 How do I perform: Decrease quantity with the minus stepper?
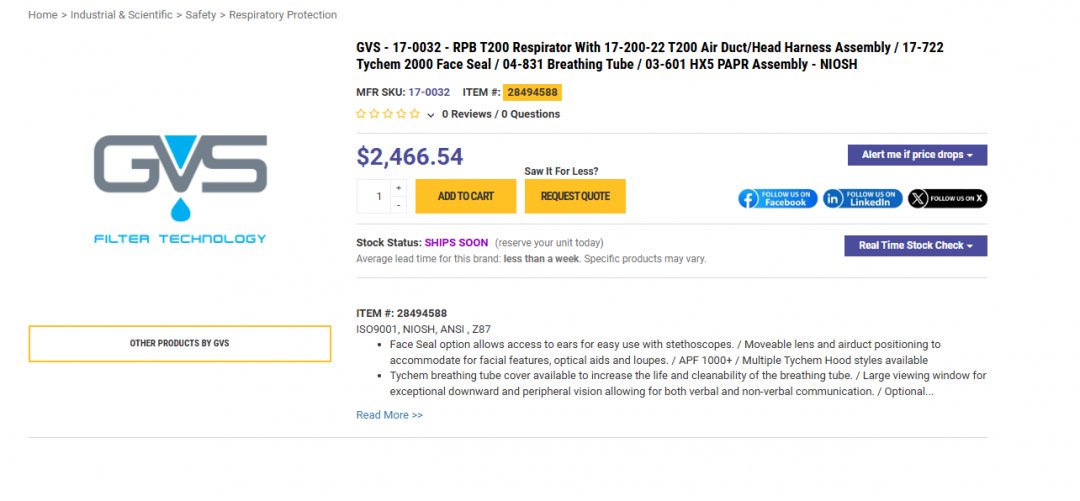click(399, 205)
